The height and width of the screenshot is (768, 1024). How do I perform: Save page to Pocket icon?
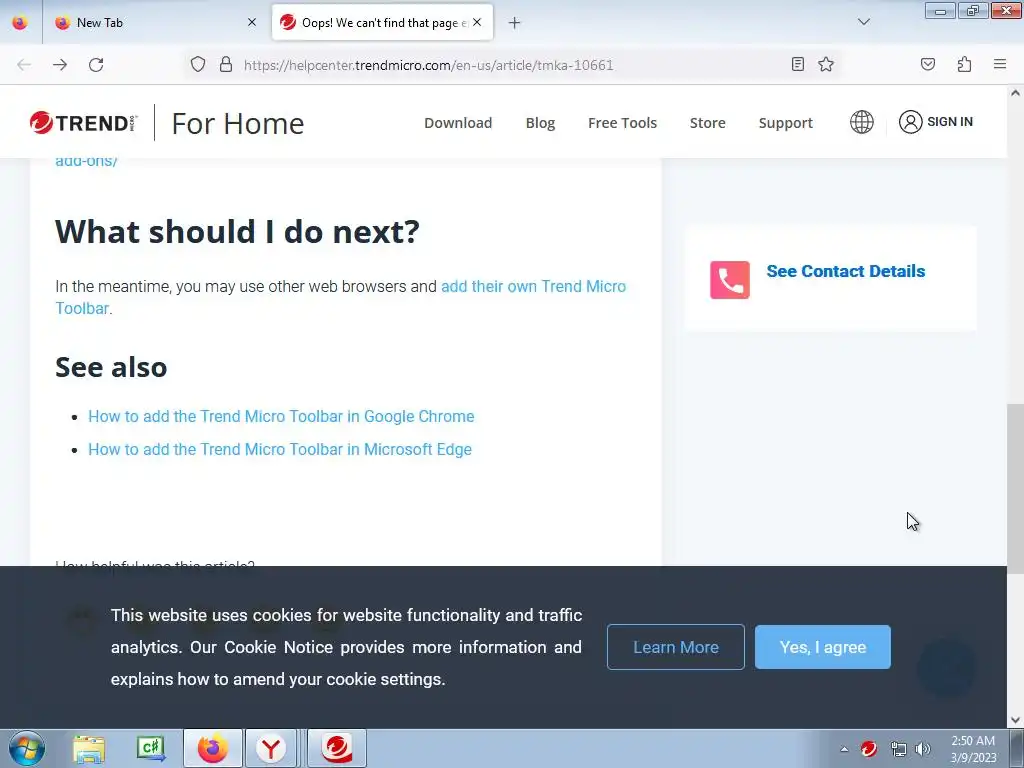point(928,64)
